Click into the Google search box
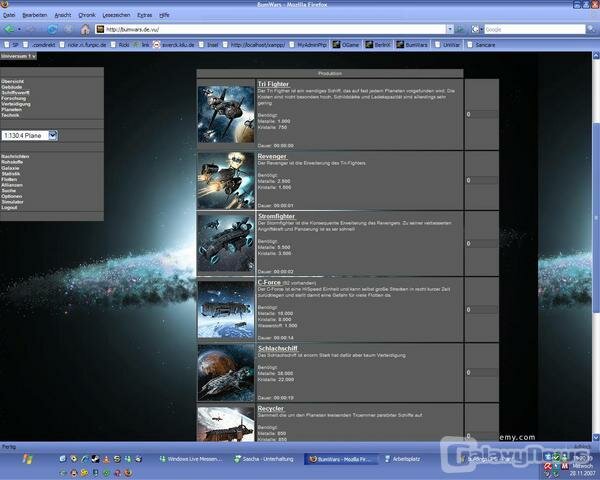The height and width of the screenshot is (480, 600). 535,29
